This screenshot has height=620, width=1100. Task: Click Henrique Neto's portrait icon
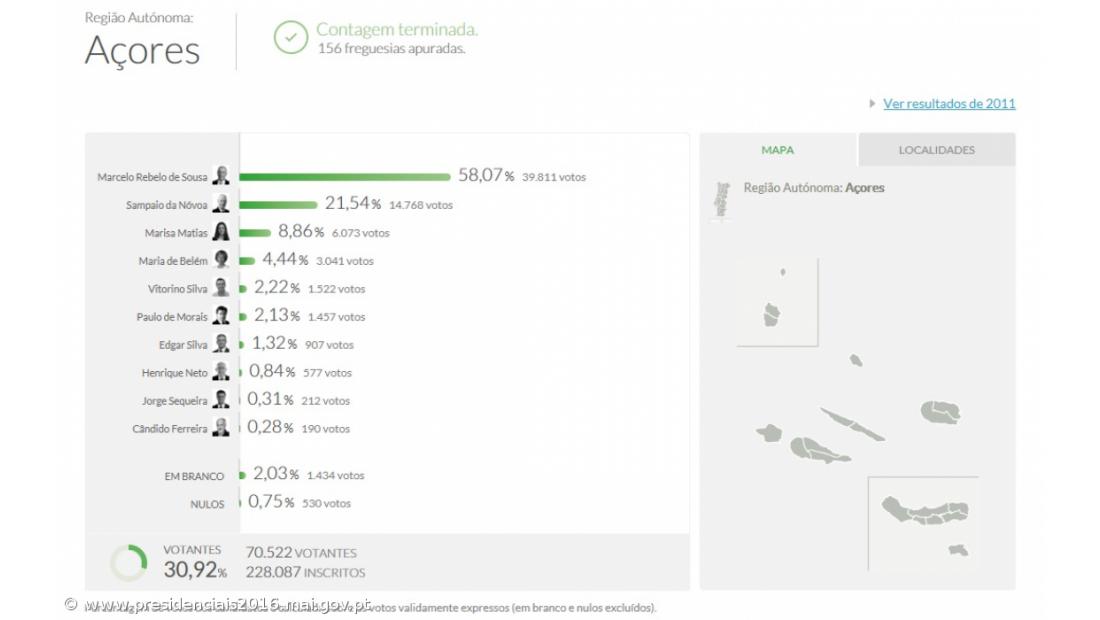click(x=221, y=372)
